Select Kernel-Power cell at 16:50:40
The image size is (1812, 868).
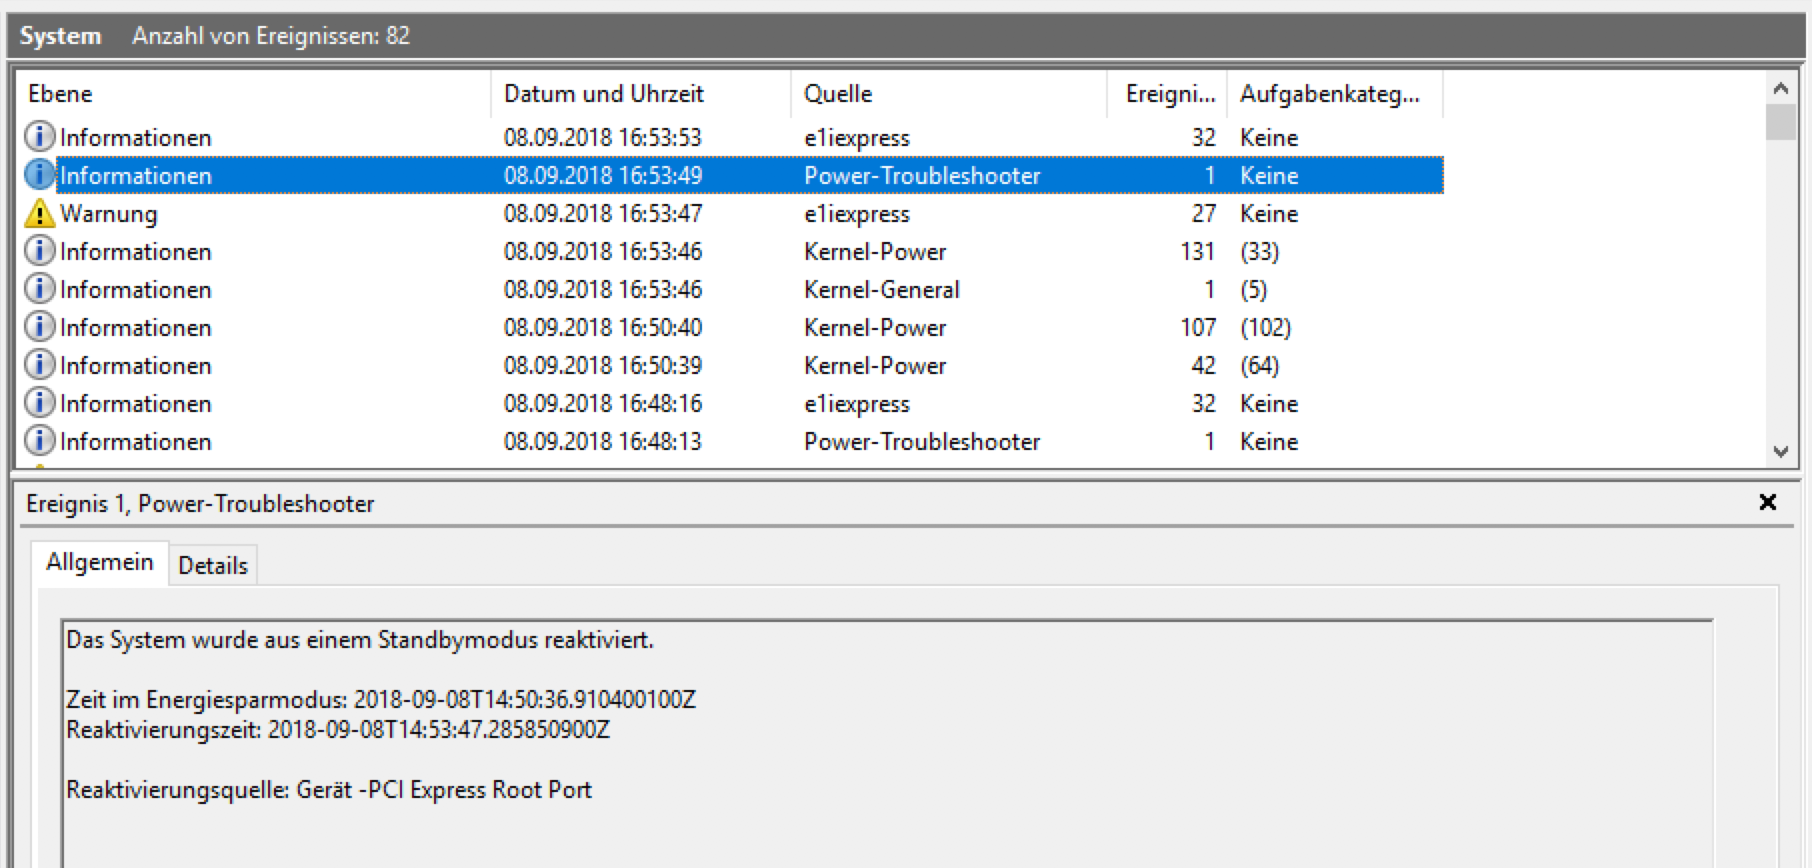(x=875, y=327)
